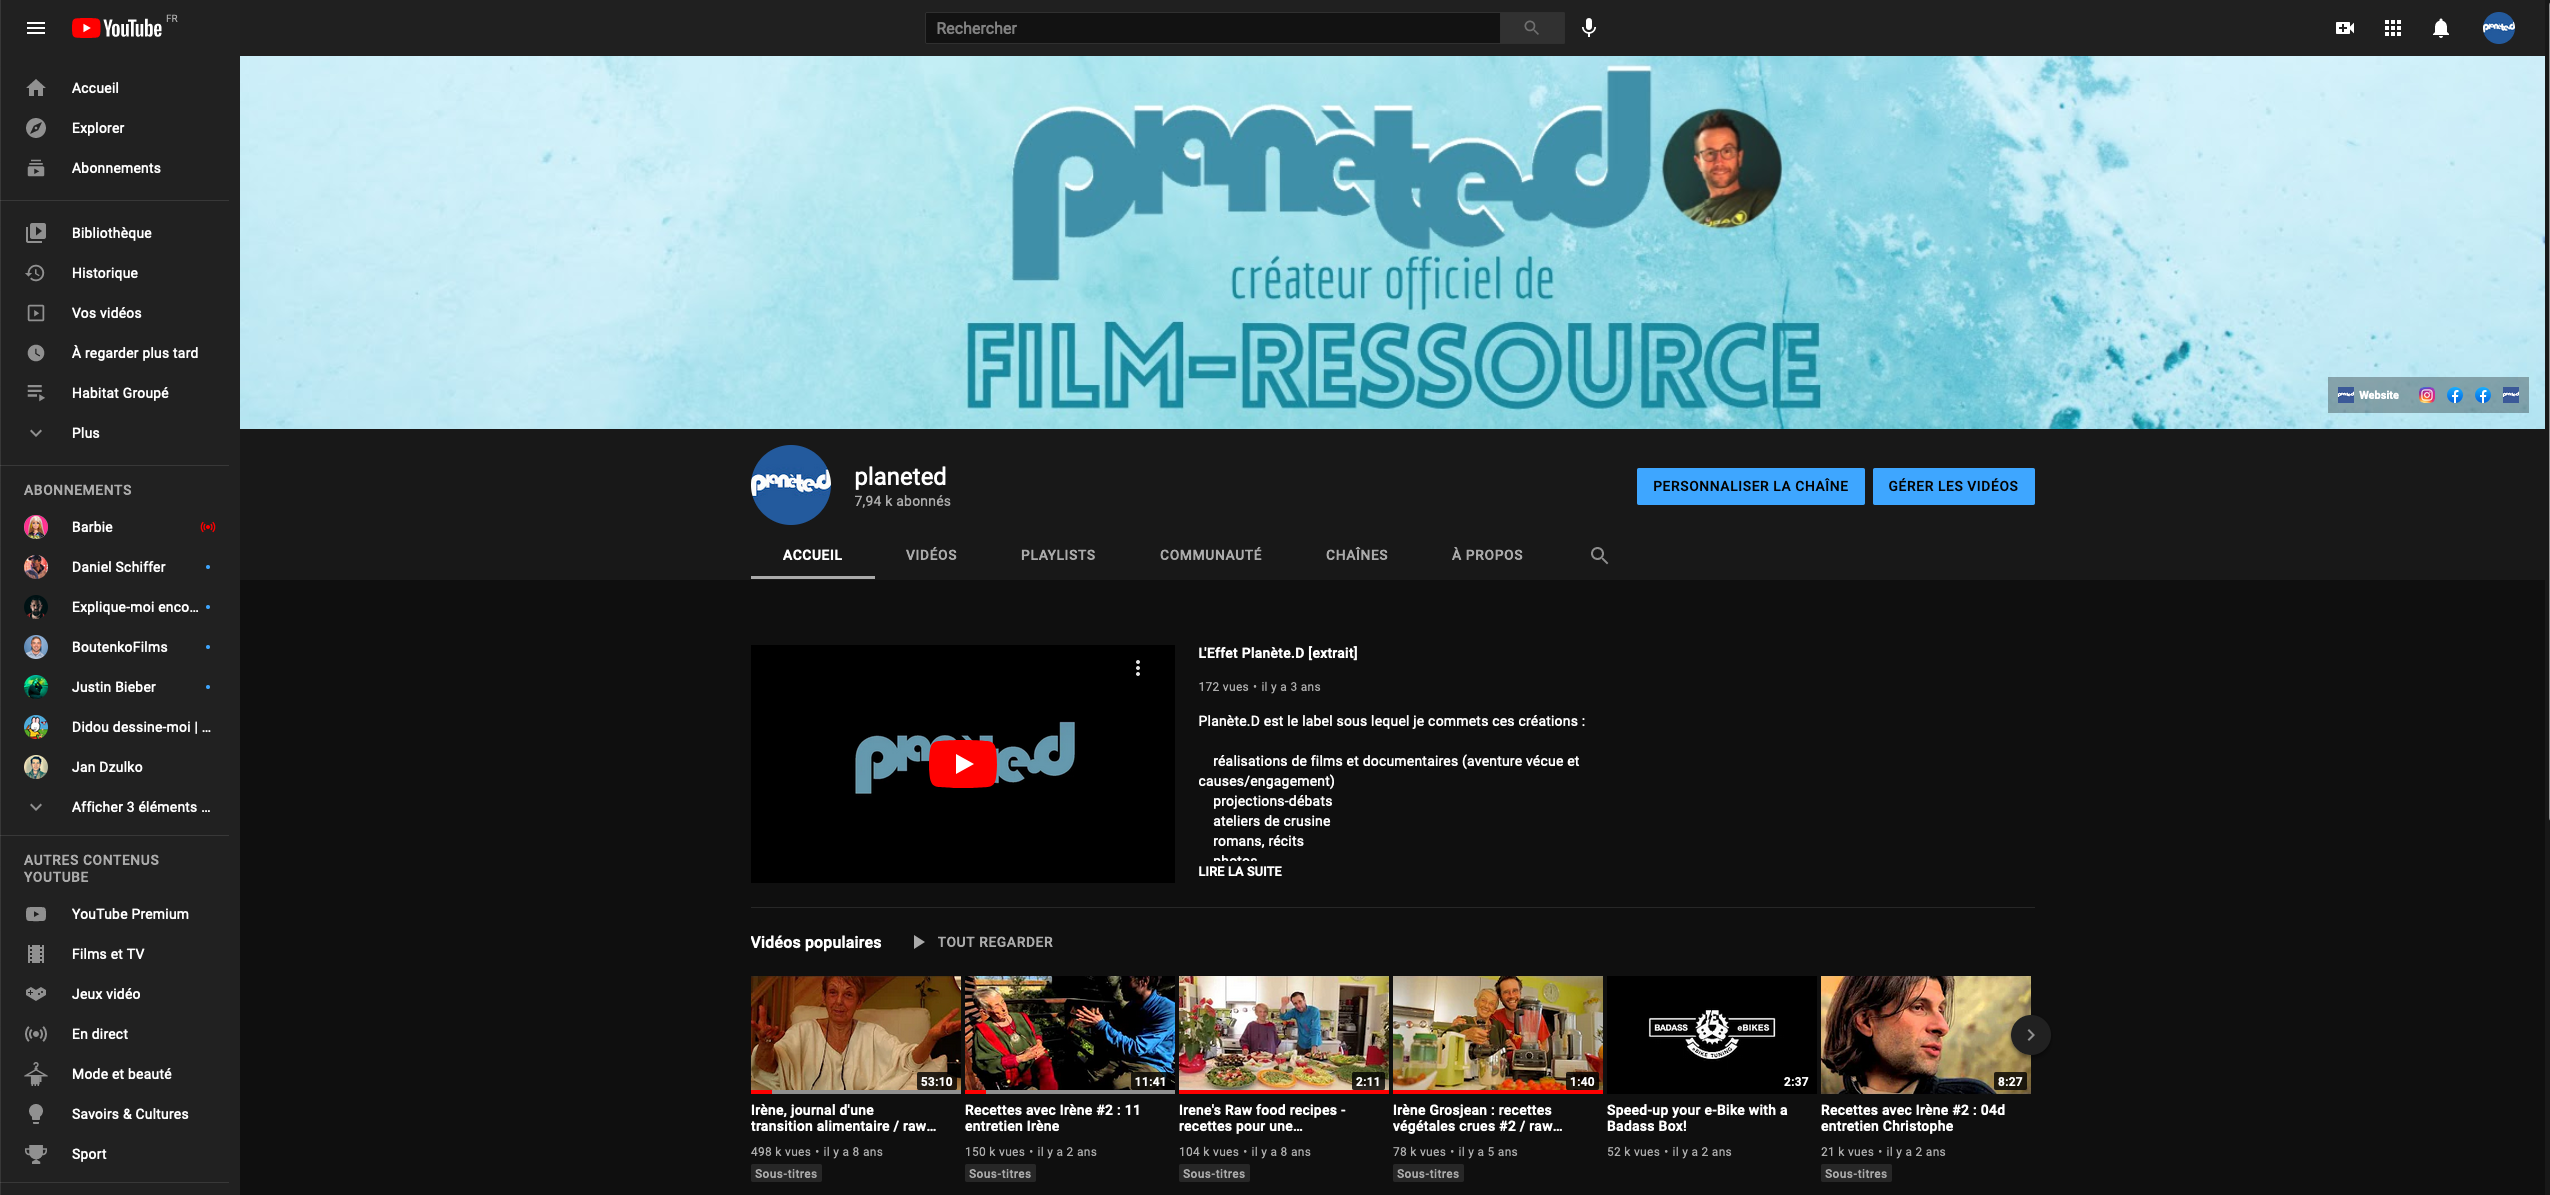
Task: Select the ACCUEIL channel tab
Action: [x=812, y=555]
